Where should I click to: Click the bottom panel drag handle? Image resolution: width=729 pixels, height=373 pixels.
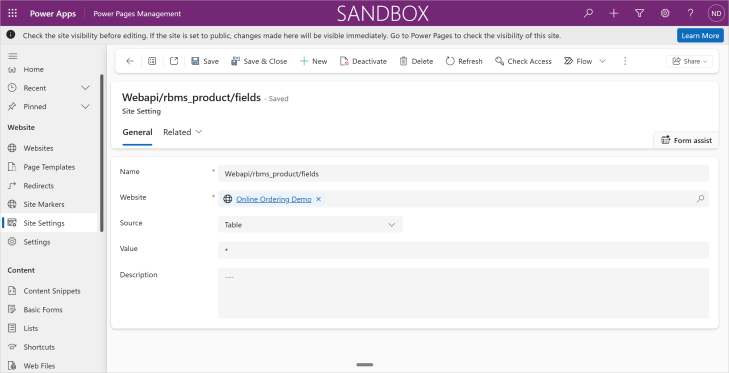click(x=364, y=365)
